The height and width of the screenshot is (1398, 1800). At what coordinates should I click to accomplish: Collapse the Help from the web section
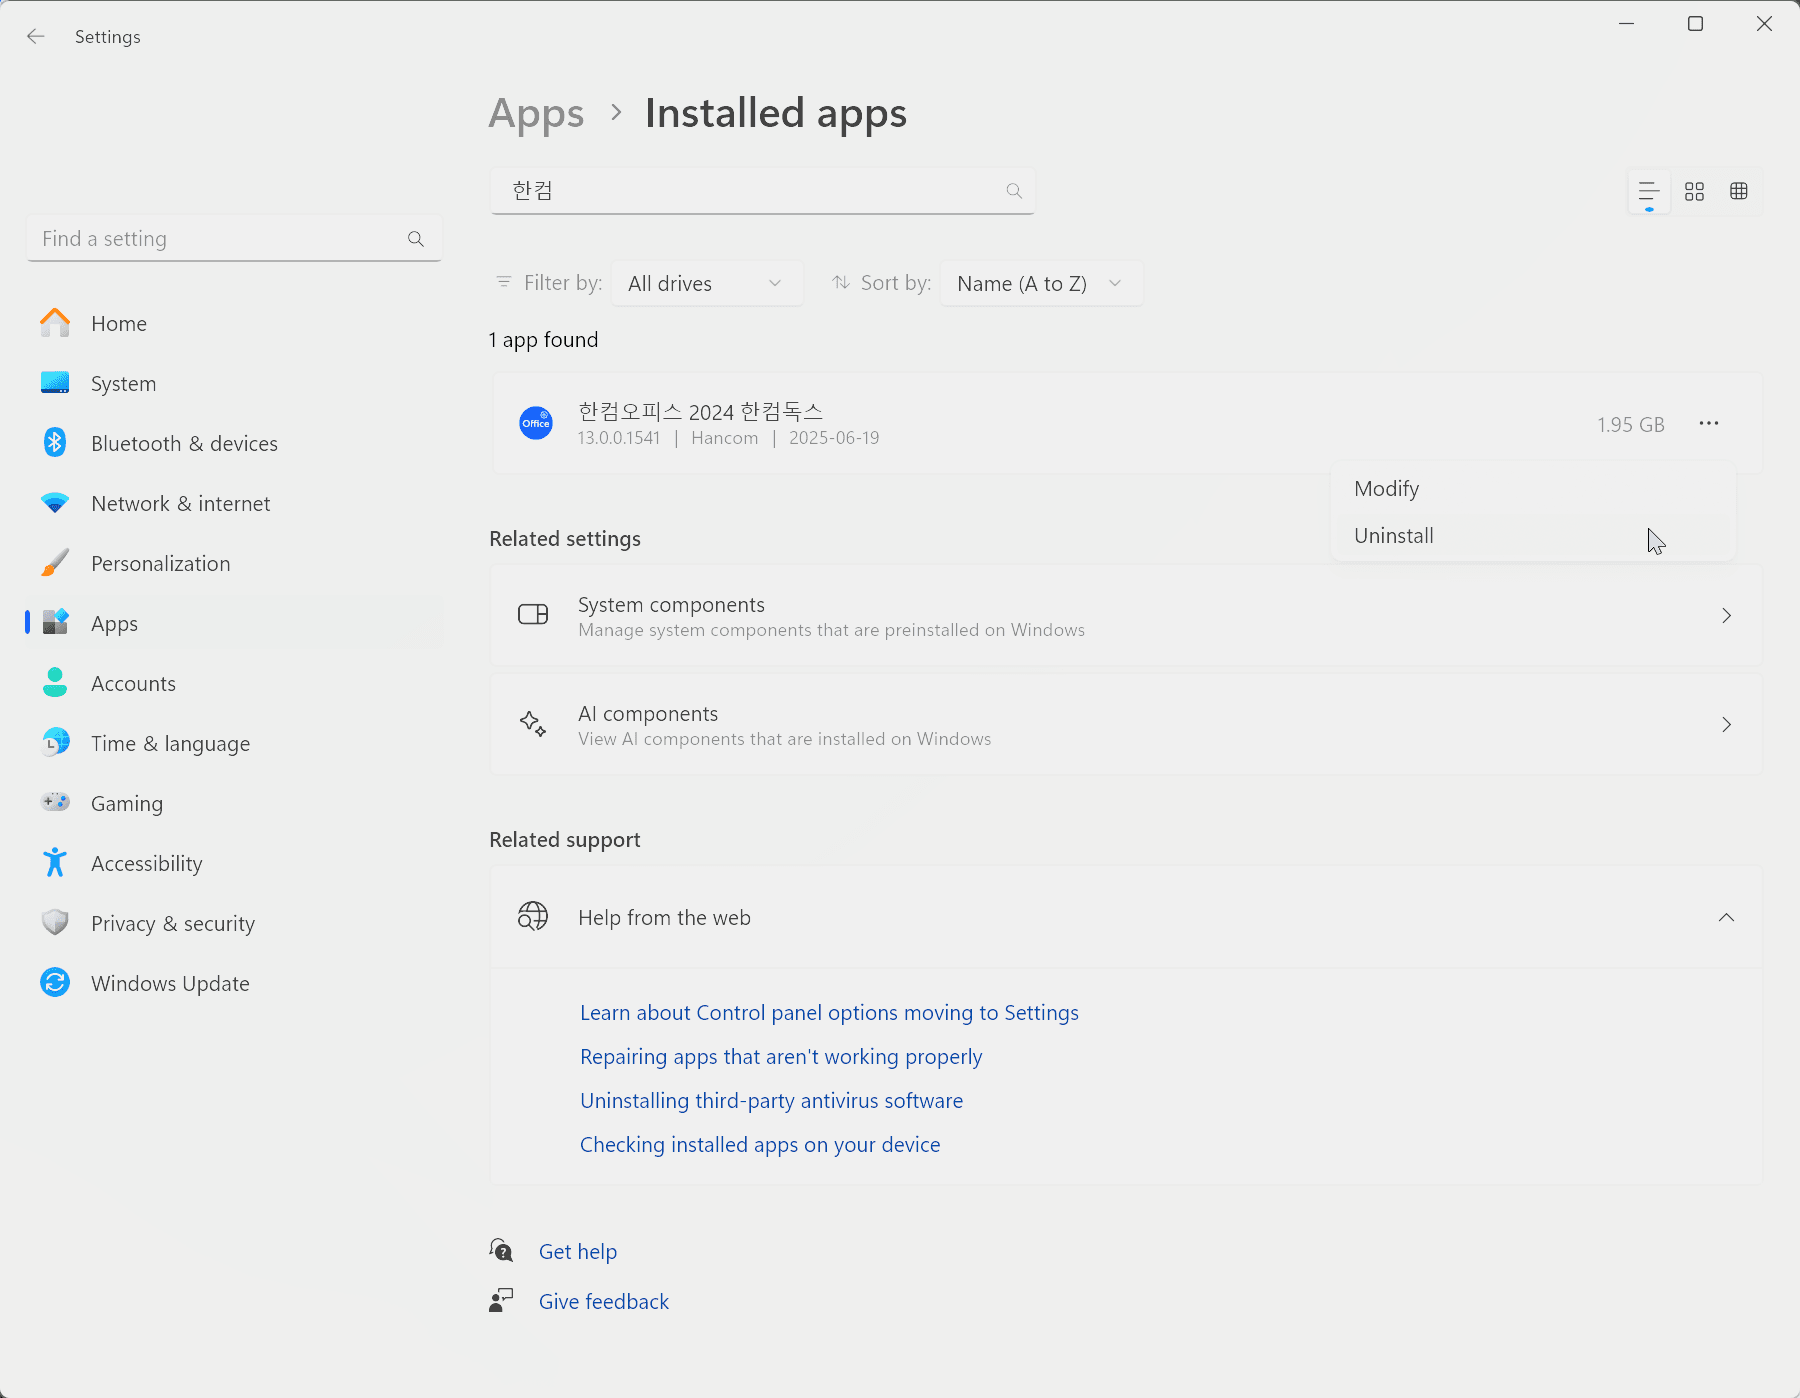[x=1726, y=917]
